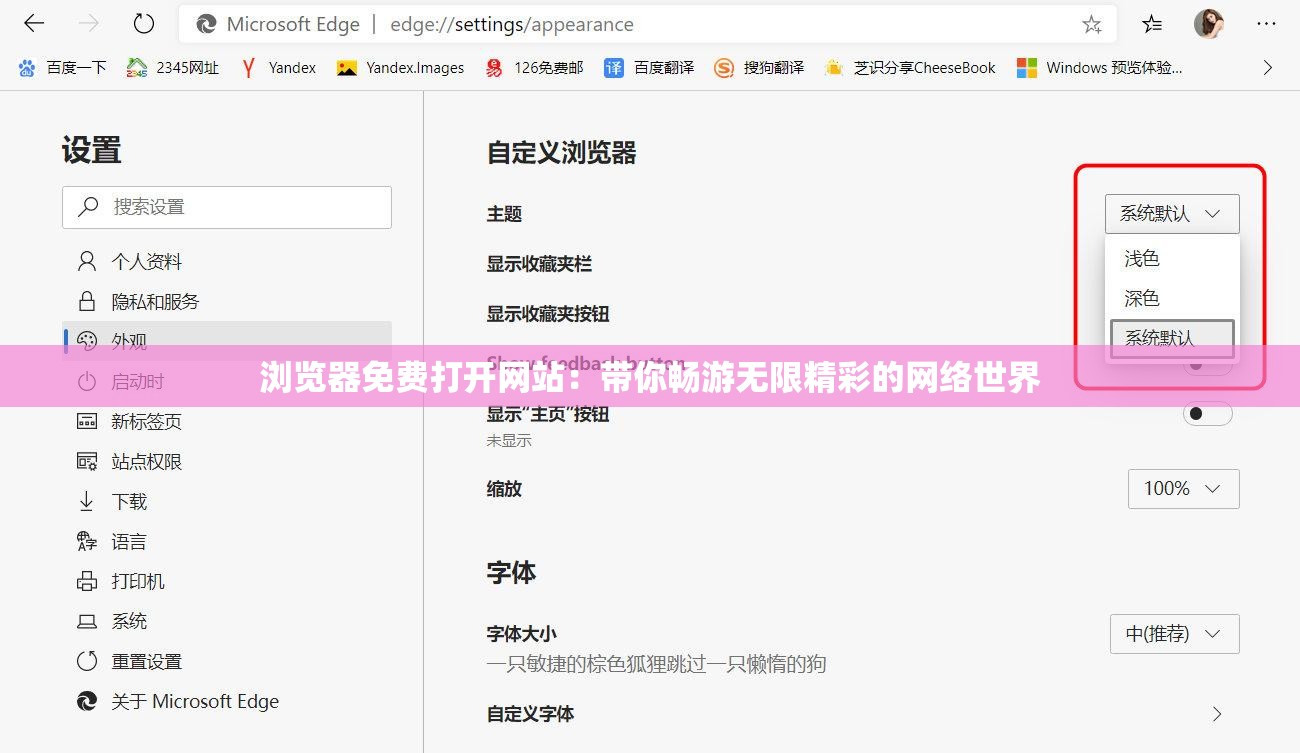Open 126免费邮 bookmark
This screenshot has width=1300, height=753.
point(534,68)
